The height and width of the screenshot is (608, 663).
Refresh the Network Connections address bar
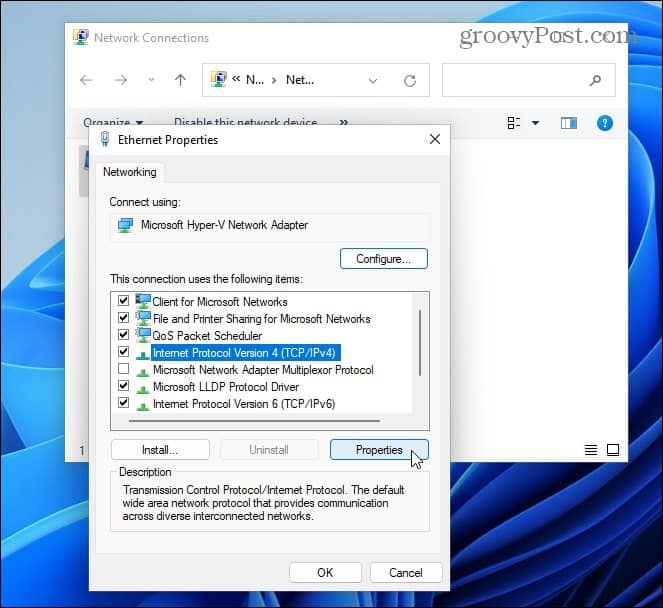click(x=410, y=80)
